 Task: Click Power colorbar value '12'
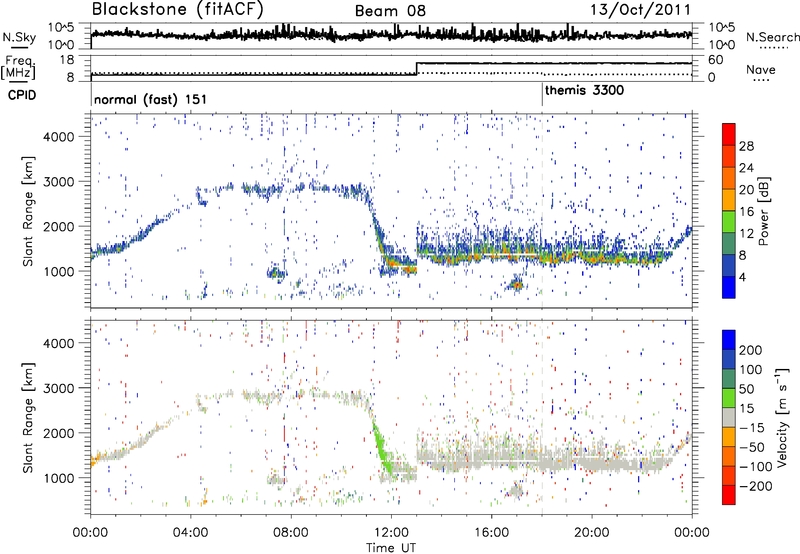tap(746, 234)
